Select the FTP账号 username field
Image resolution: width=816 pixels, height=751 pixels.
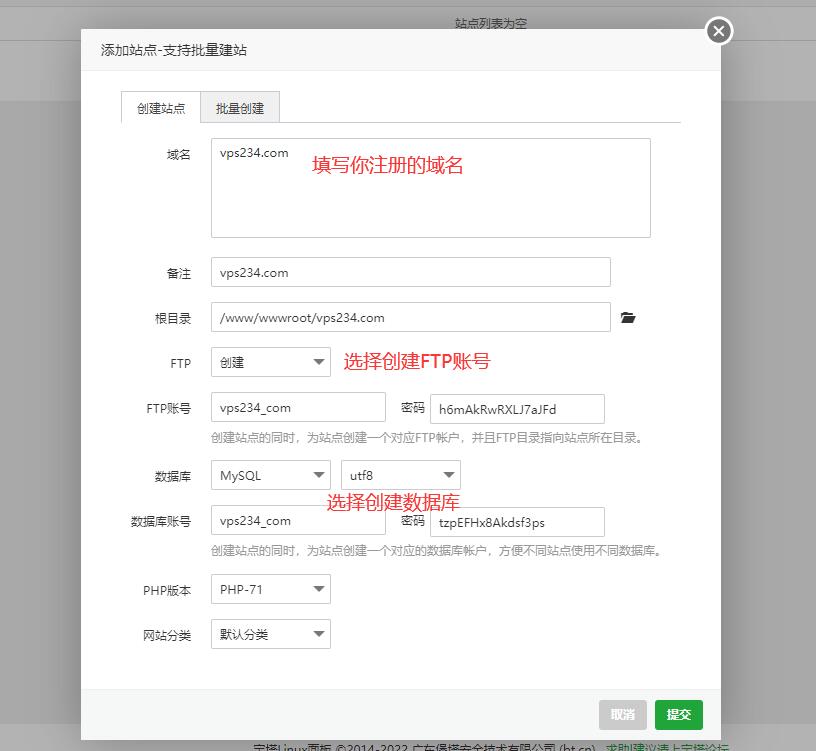tap(298, 407)
